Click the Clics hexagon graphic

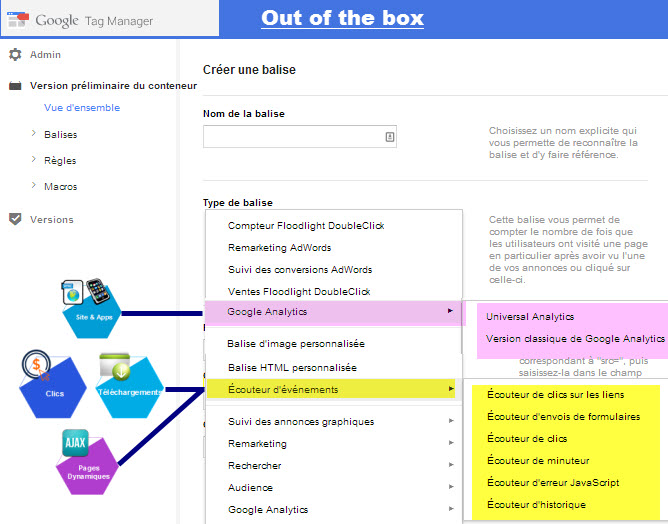tap(52, 385)
